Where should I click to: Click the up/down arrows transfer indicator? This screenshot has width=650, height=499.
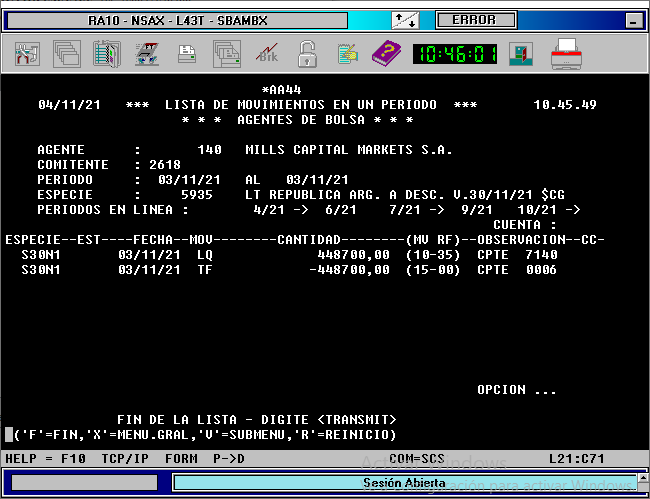tap(405, 20)
